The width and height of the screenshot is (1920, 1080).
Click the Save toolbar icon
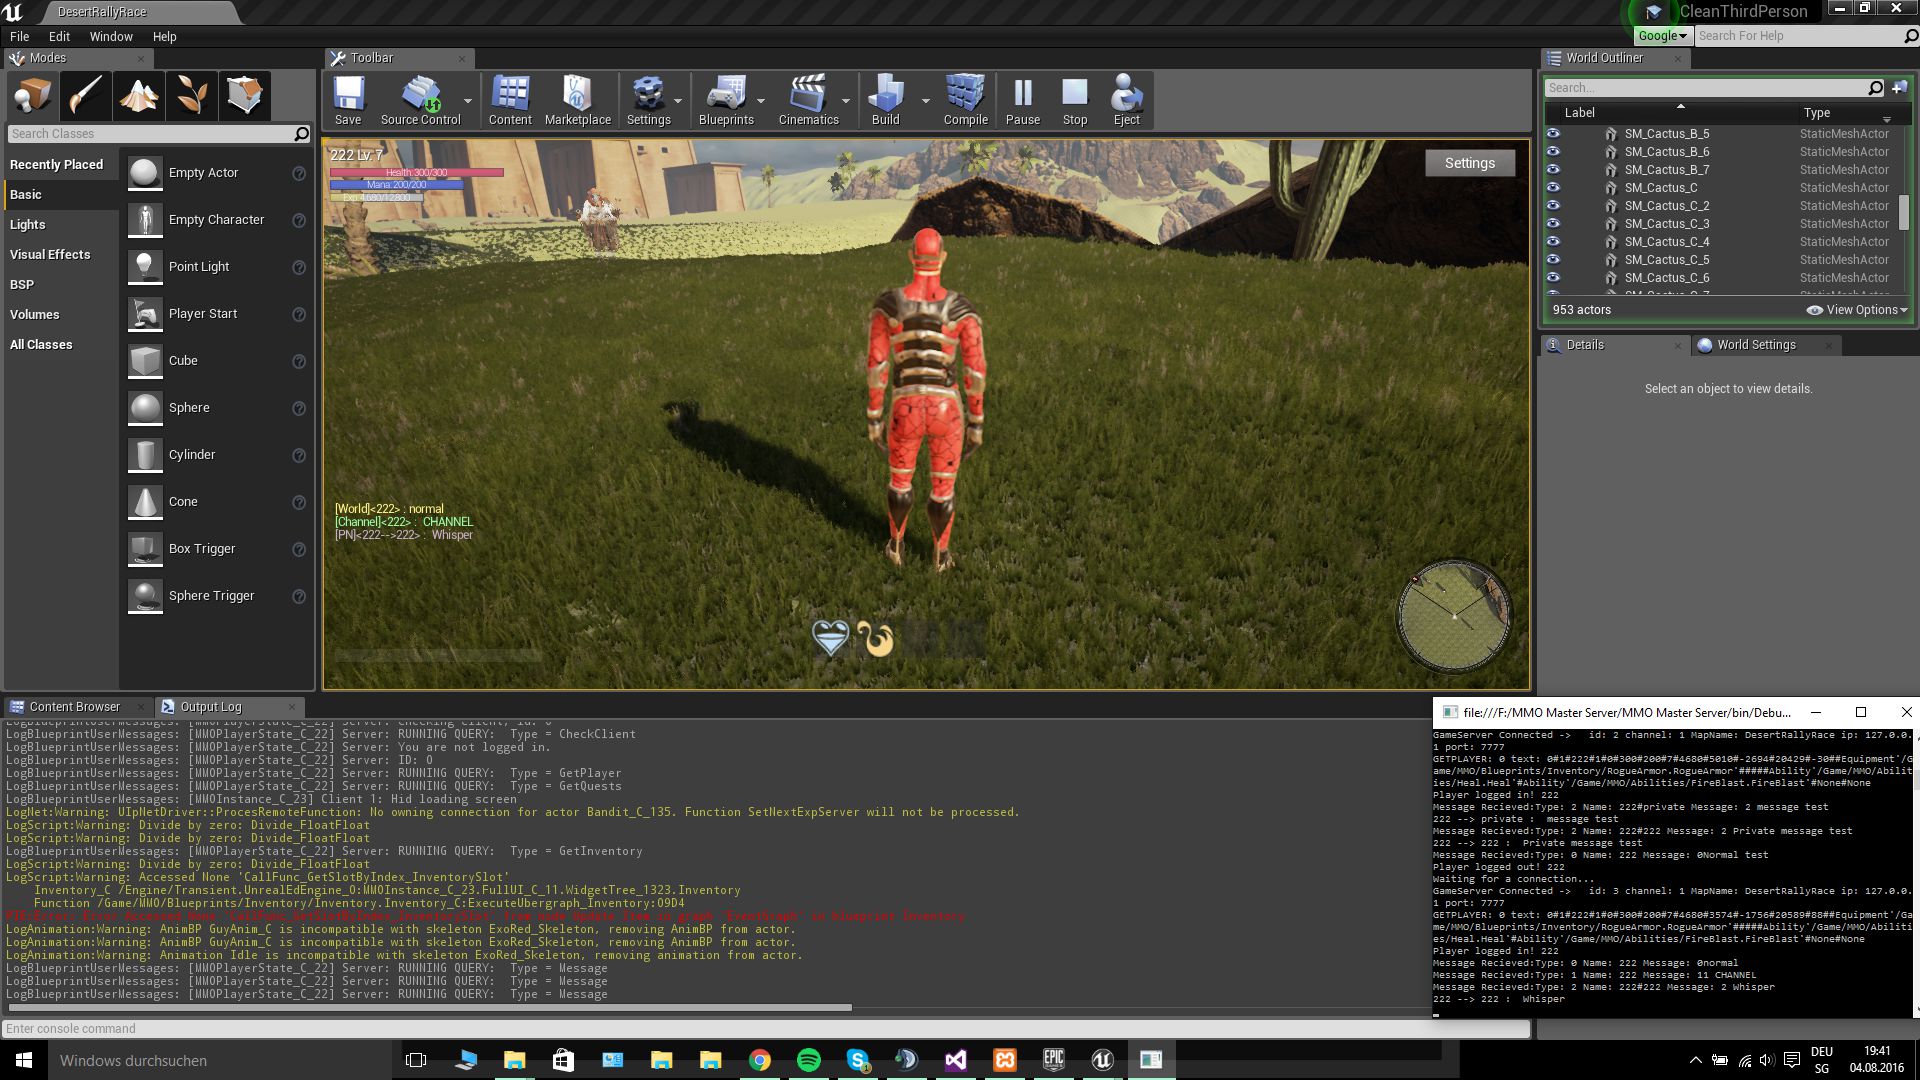pos(348,99)
